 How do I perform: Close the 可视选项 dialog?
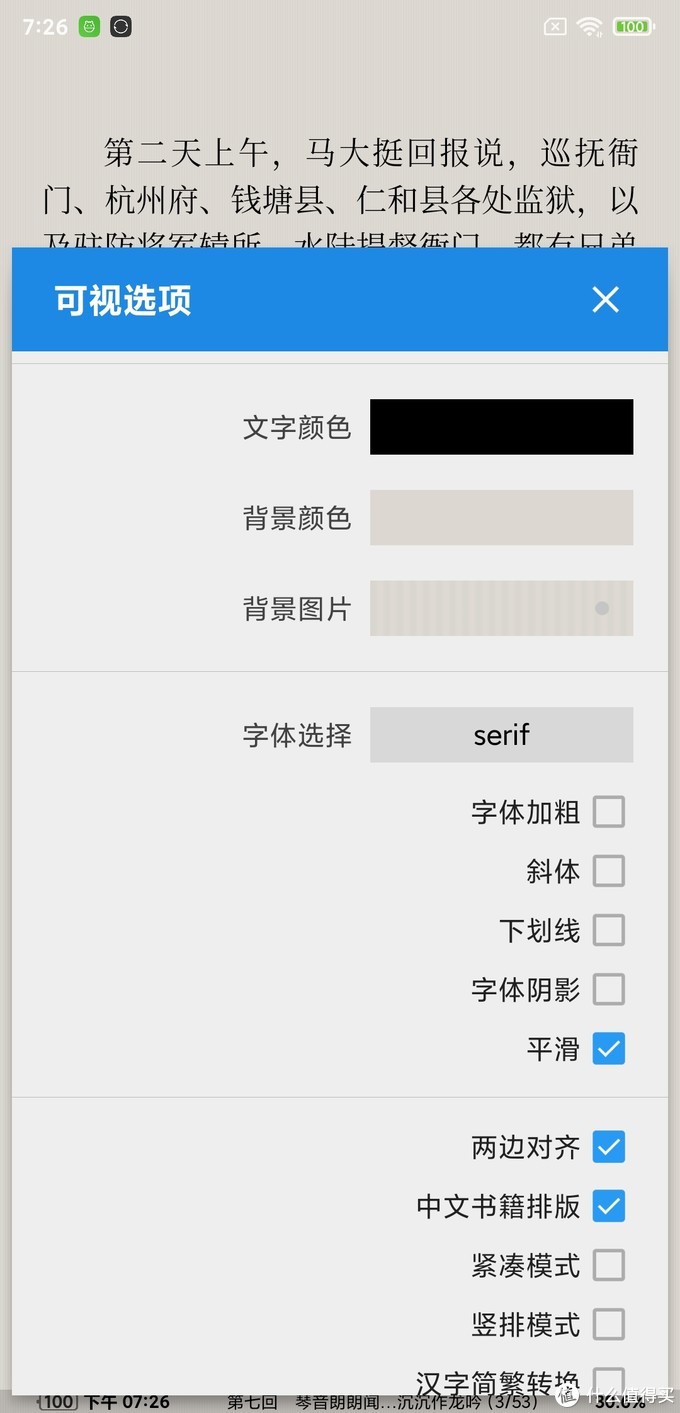(605, 299)
